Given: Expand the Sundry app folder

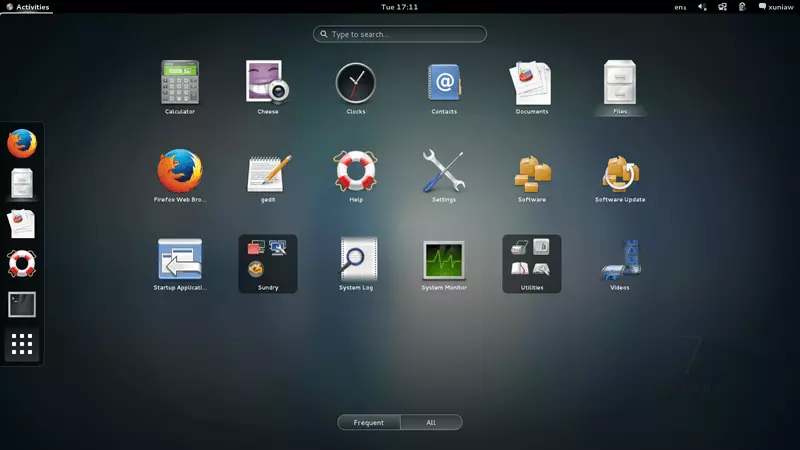Looking at the screenshot, I should [268, 262].
